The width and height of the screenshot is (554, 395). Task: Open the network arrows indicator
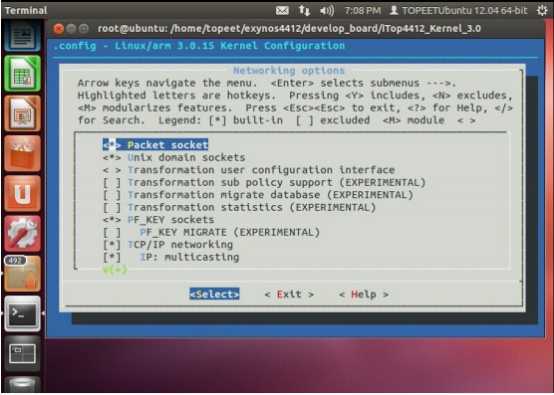point(304,11)
